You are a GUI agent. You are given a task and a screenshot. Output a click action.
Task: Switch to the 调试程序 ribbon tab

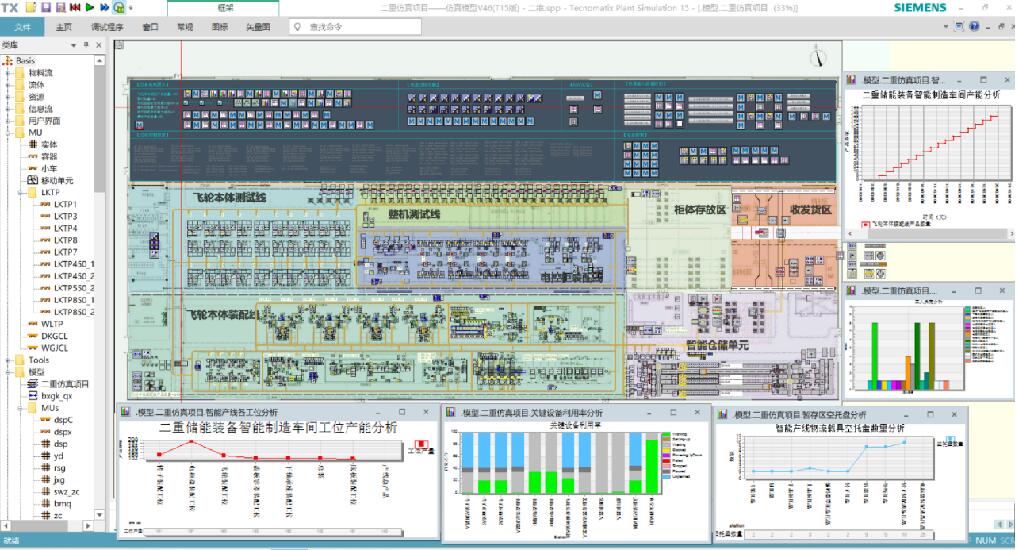coord(107,27)
